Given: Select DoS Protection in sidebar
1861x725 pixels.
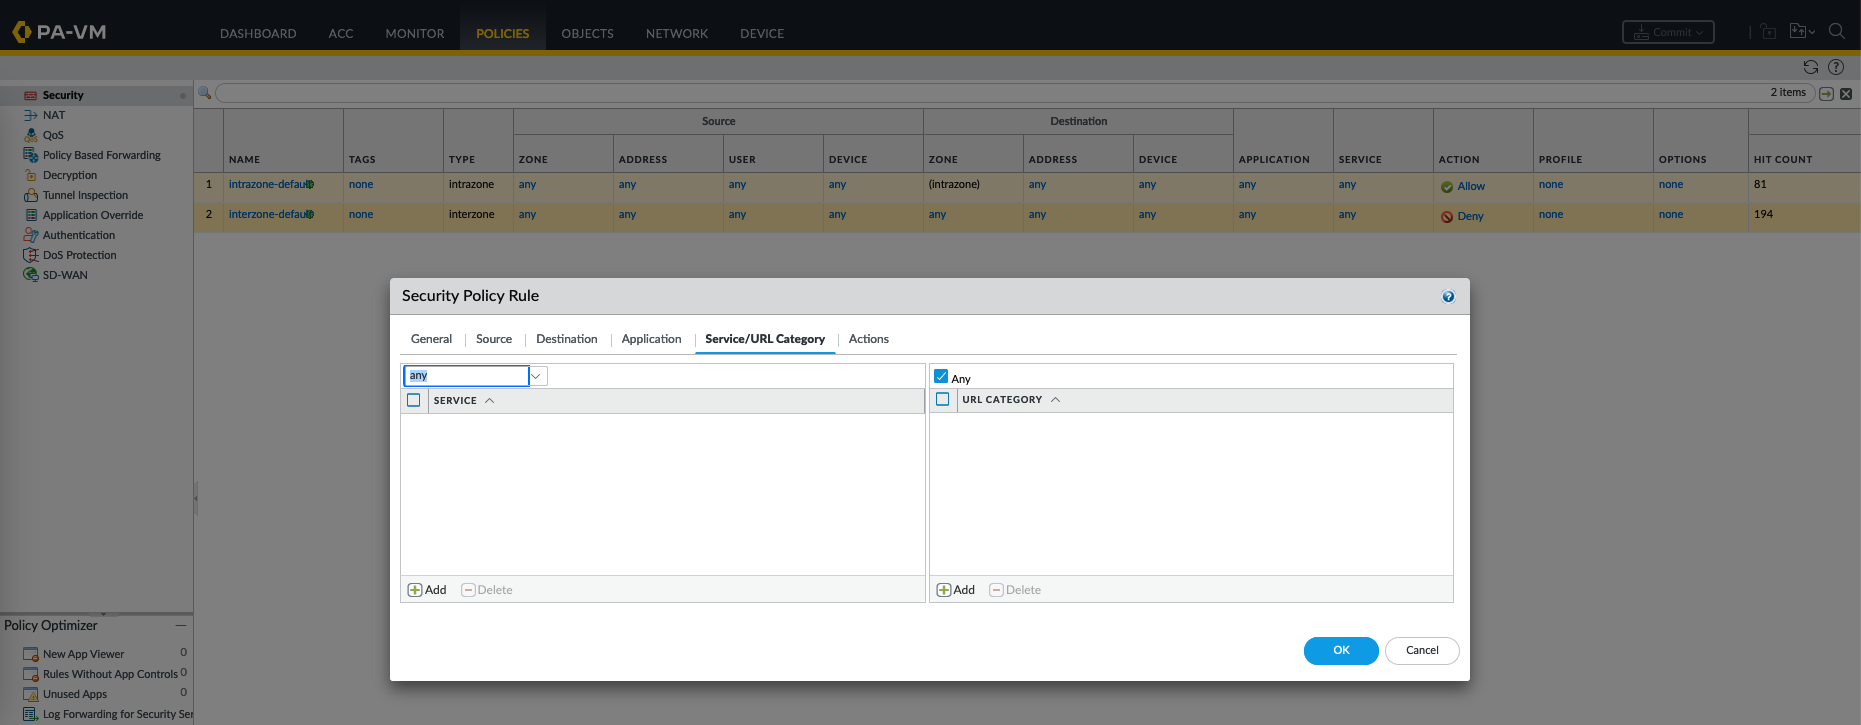Looking at the screenshot, I should point(79,255).
